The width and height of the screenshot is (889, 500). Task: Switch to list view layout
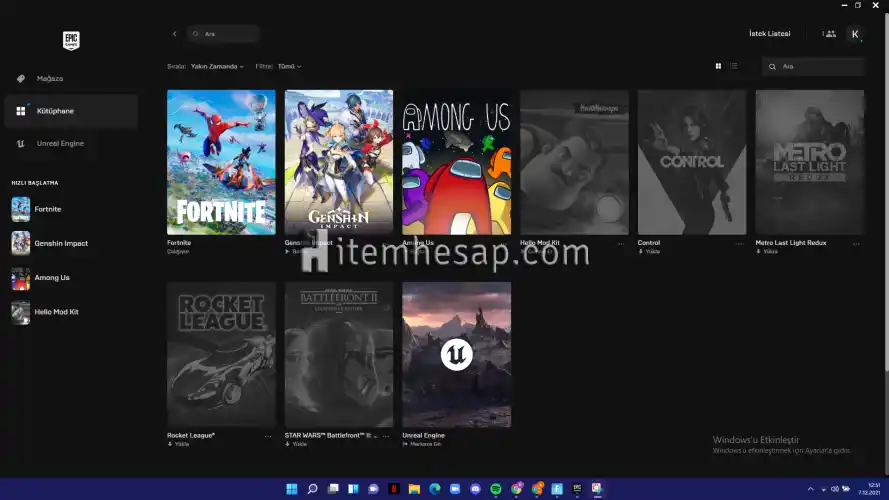pyautogui.click(x=734, y=66)
